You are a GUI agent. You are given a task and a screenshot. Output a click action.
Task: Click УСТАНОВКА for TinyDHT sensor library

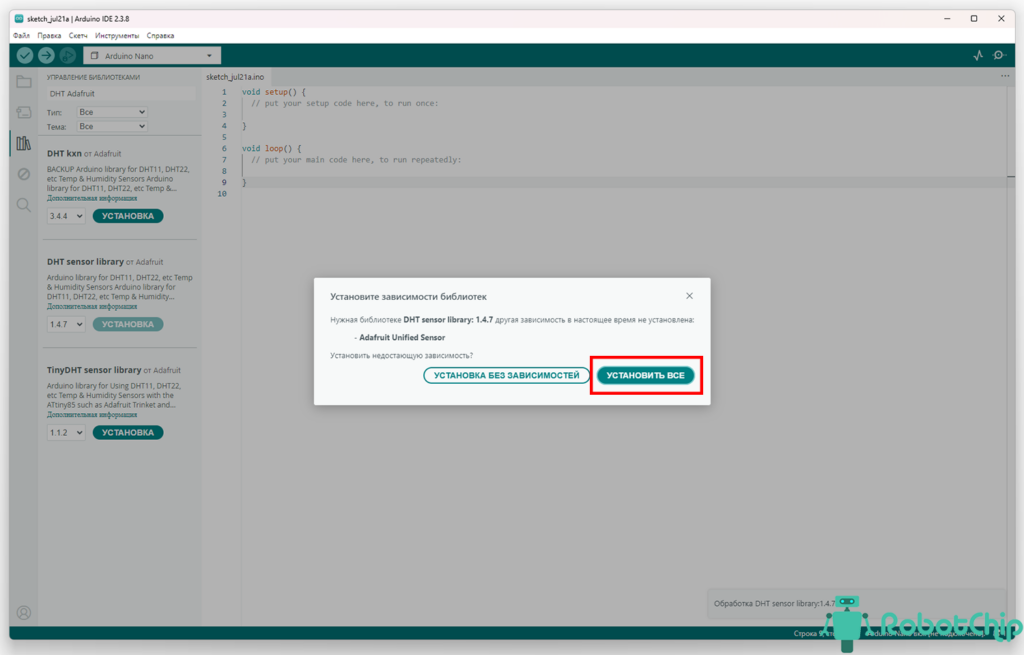(x=128, y=433)
